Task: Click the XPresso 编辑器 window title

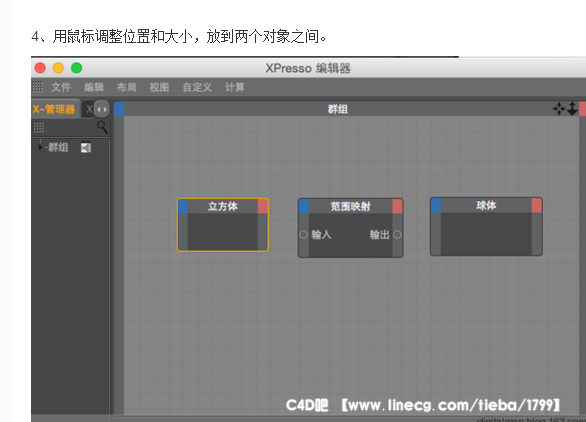Action: (x=308, y=68)
